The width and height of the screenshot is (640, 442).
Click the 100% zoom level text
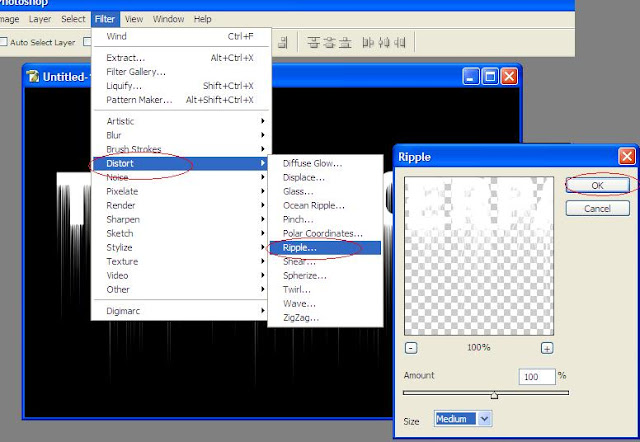pos(479,348)
